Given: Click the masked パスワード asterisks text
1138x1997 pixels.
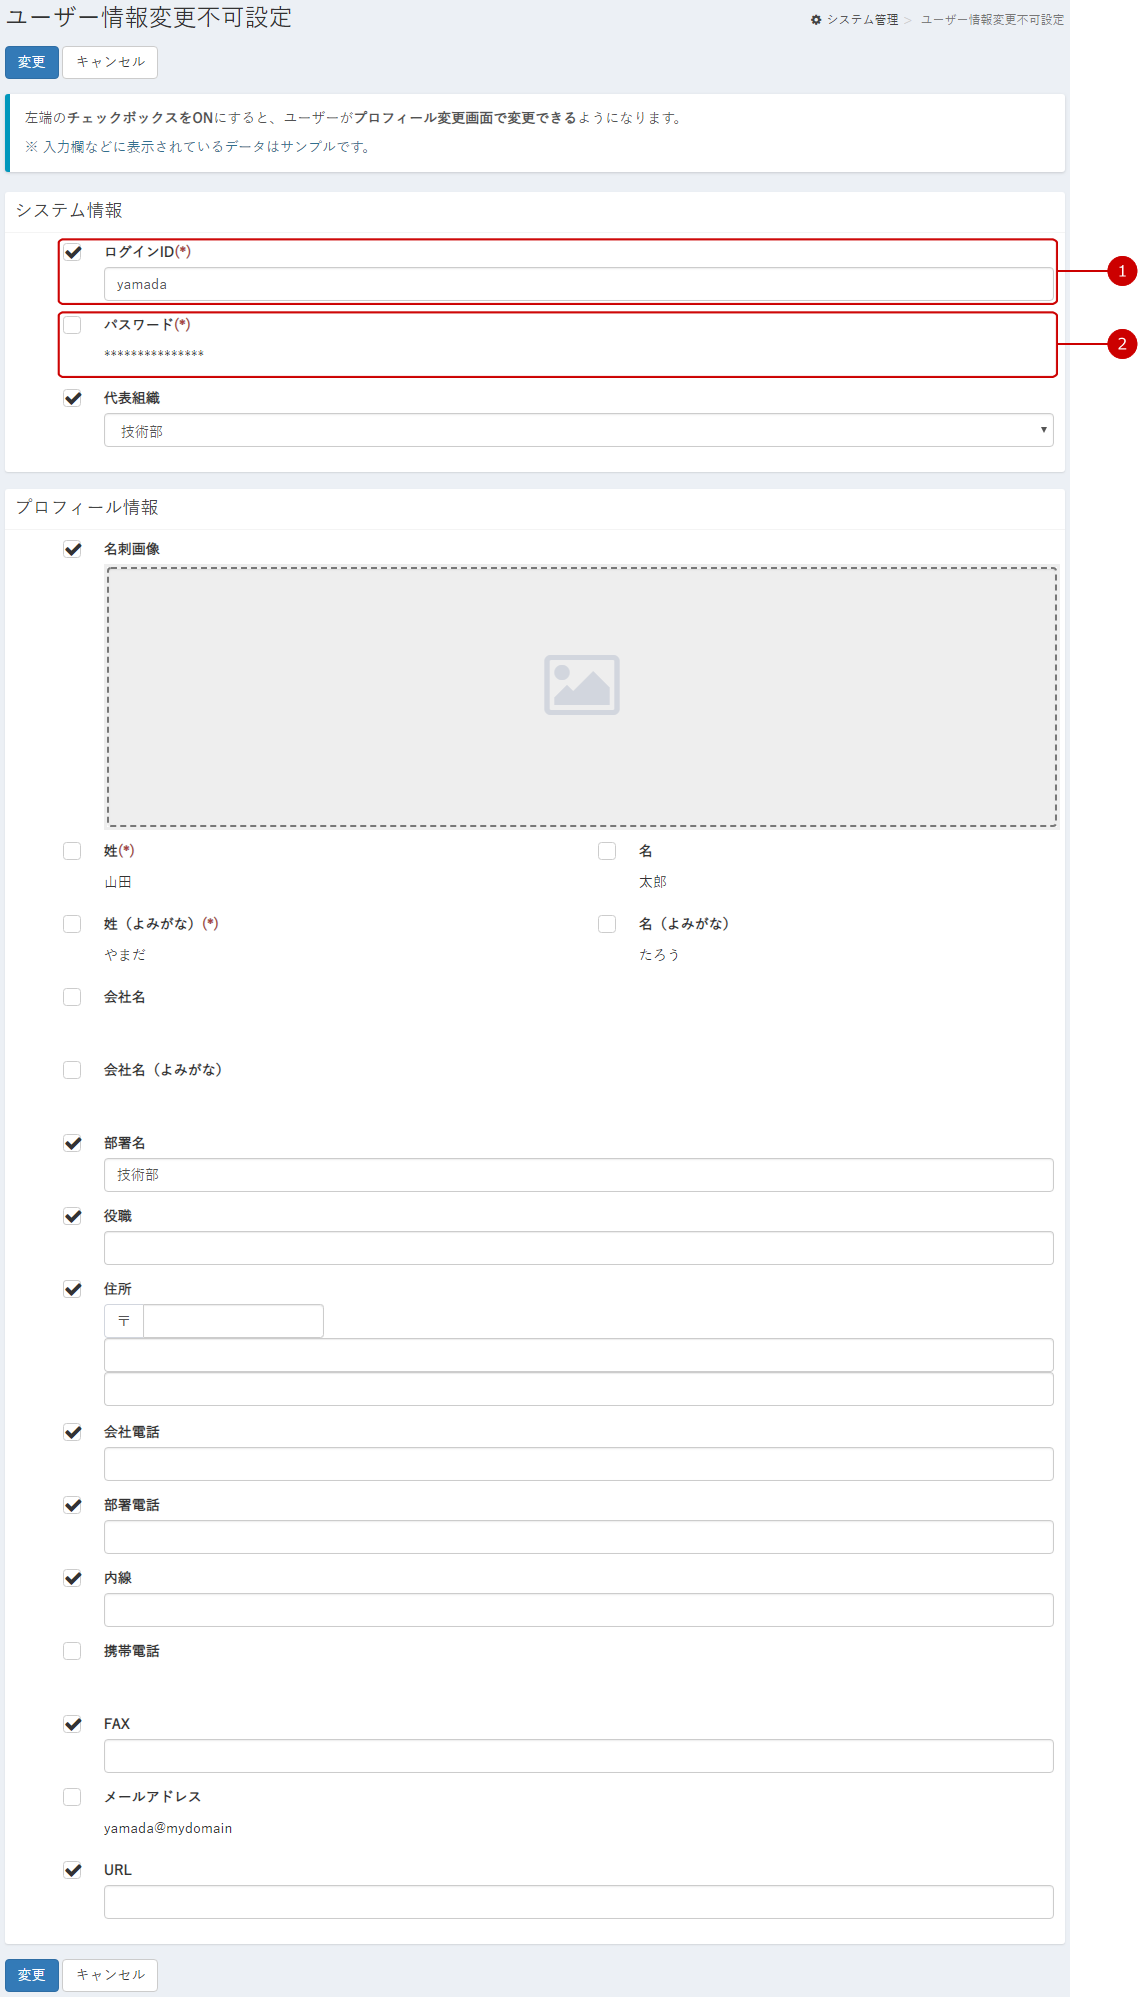Looking at the screenshot, I should (154, 354).
